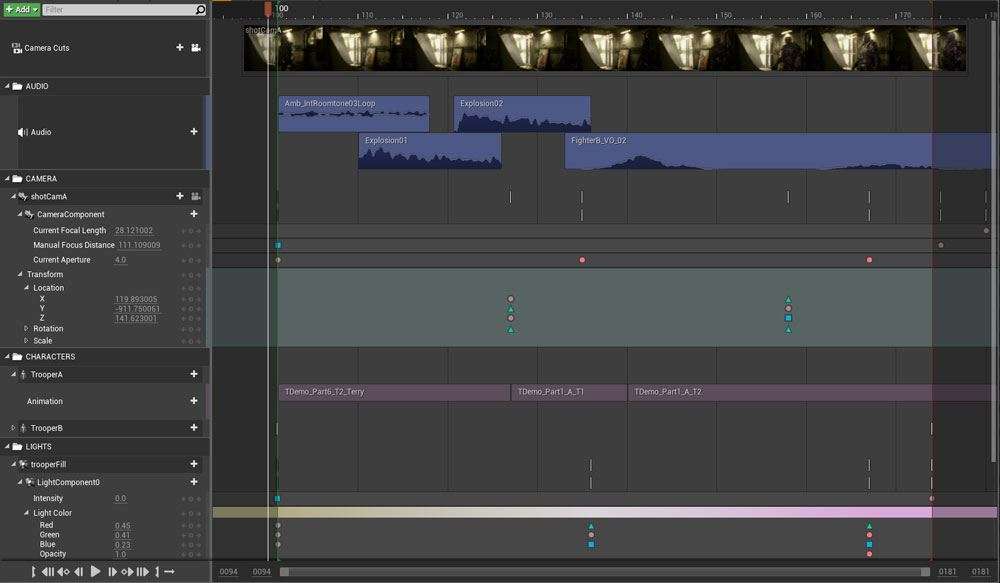The width and height of the screenshot is (1000, 583).
Task: Click the TrooperA character icon
Action: click(23, 375)
